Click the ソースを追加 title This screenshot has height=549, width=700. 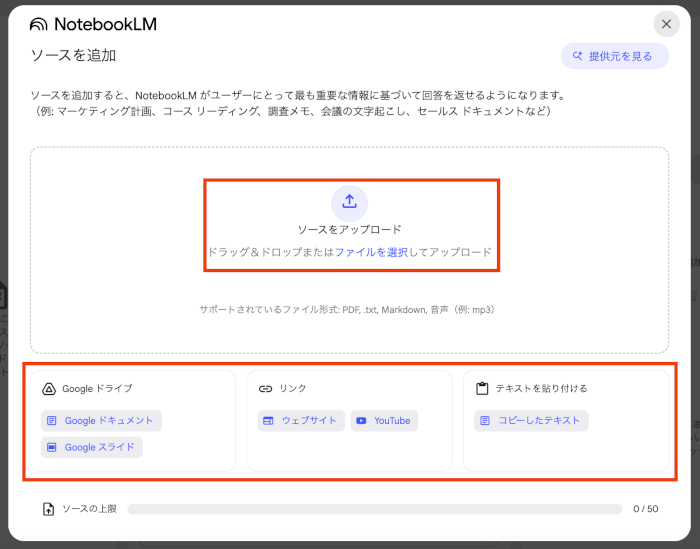[x=74, y=55]
